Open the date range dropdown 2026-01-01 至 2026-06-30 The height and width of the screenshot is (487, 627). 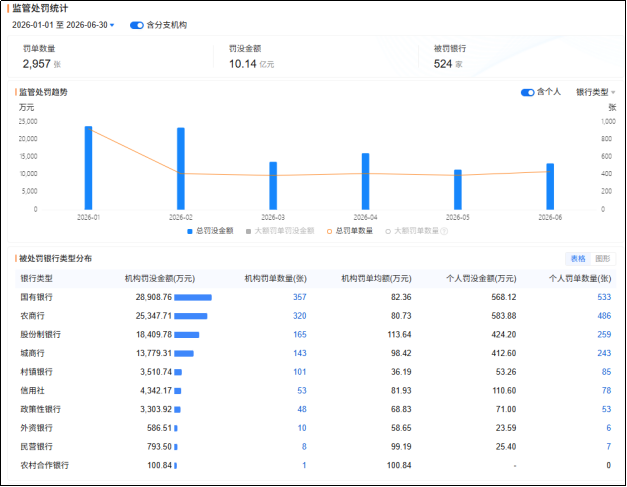[x=63, y=25]
